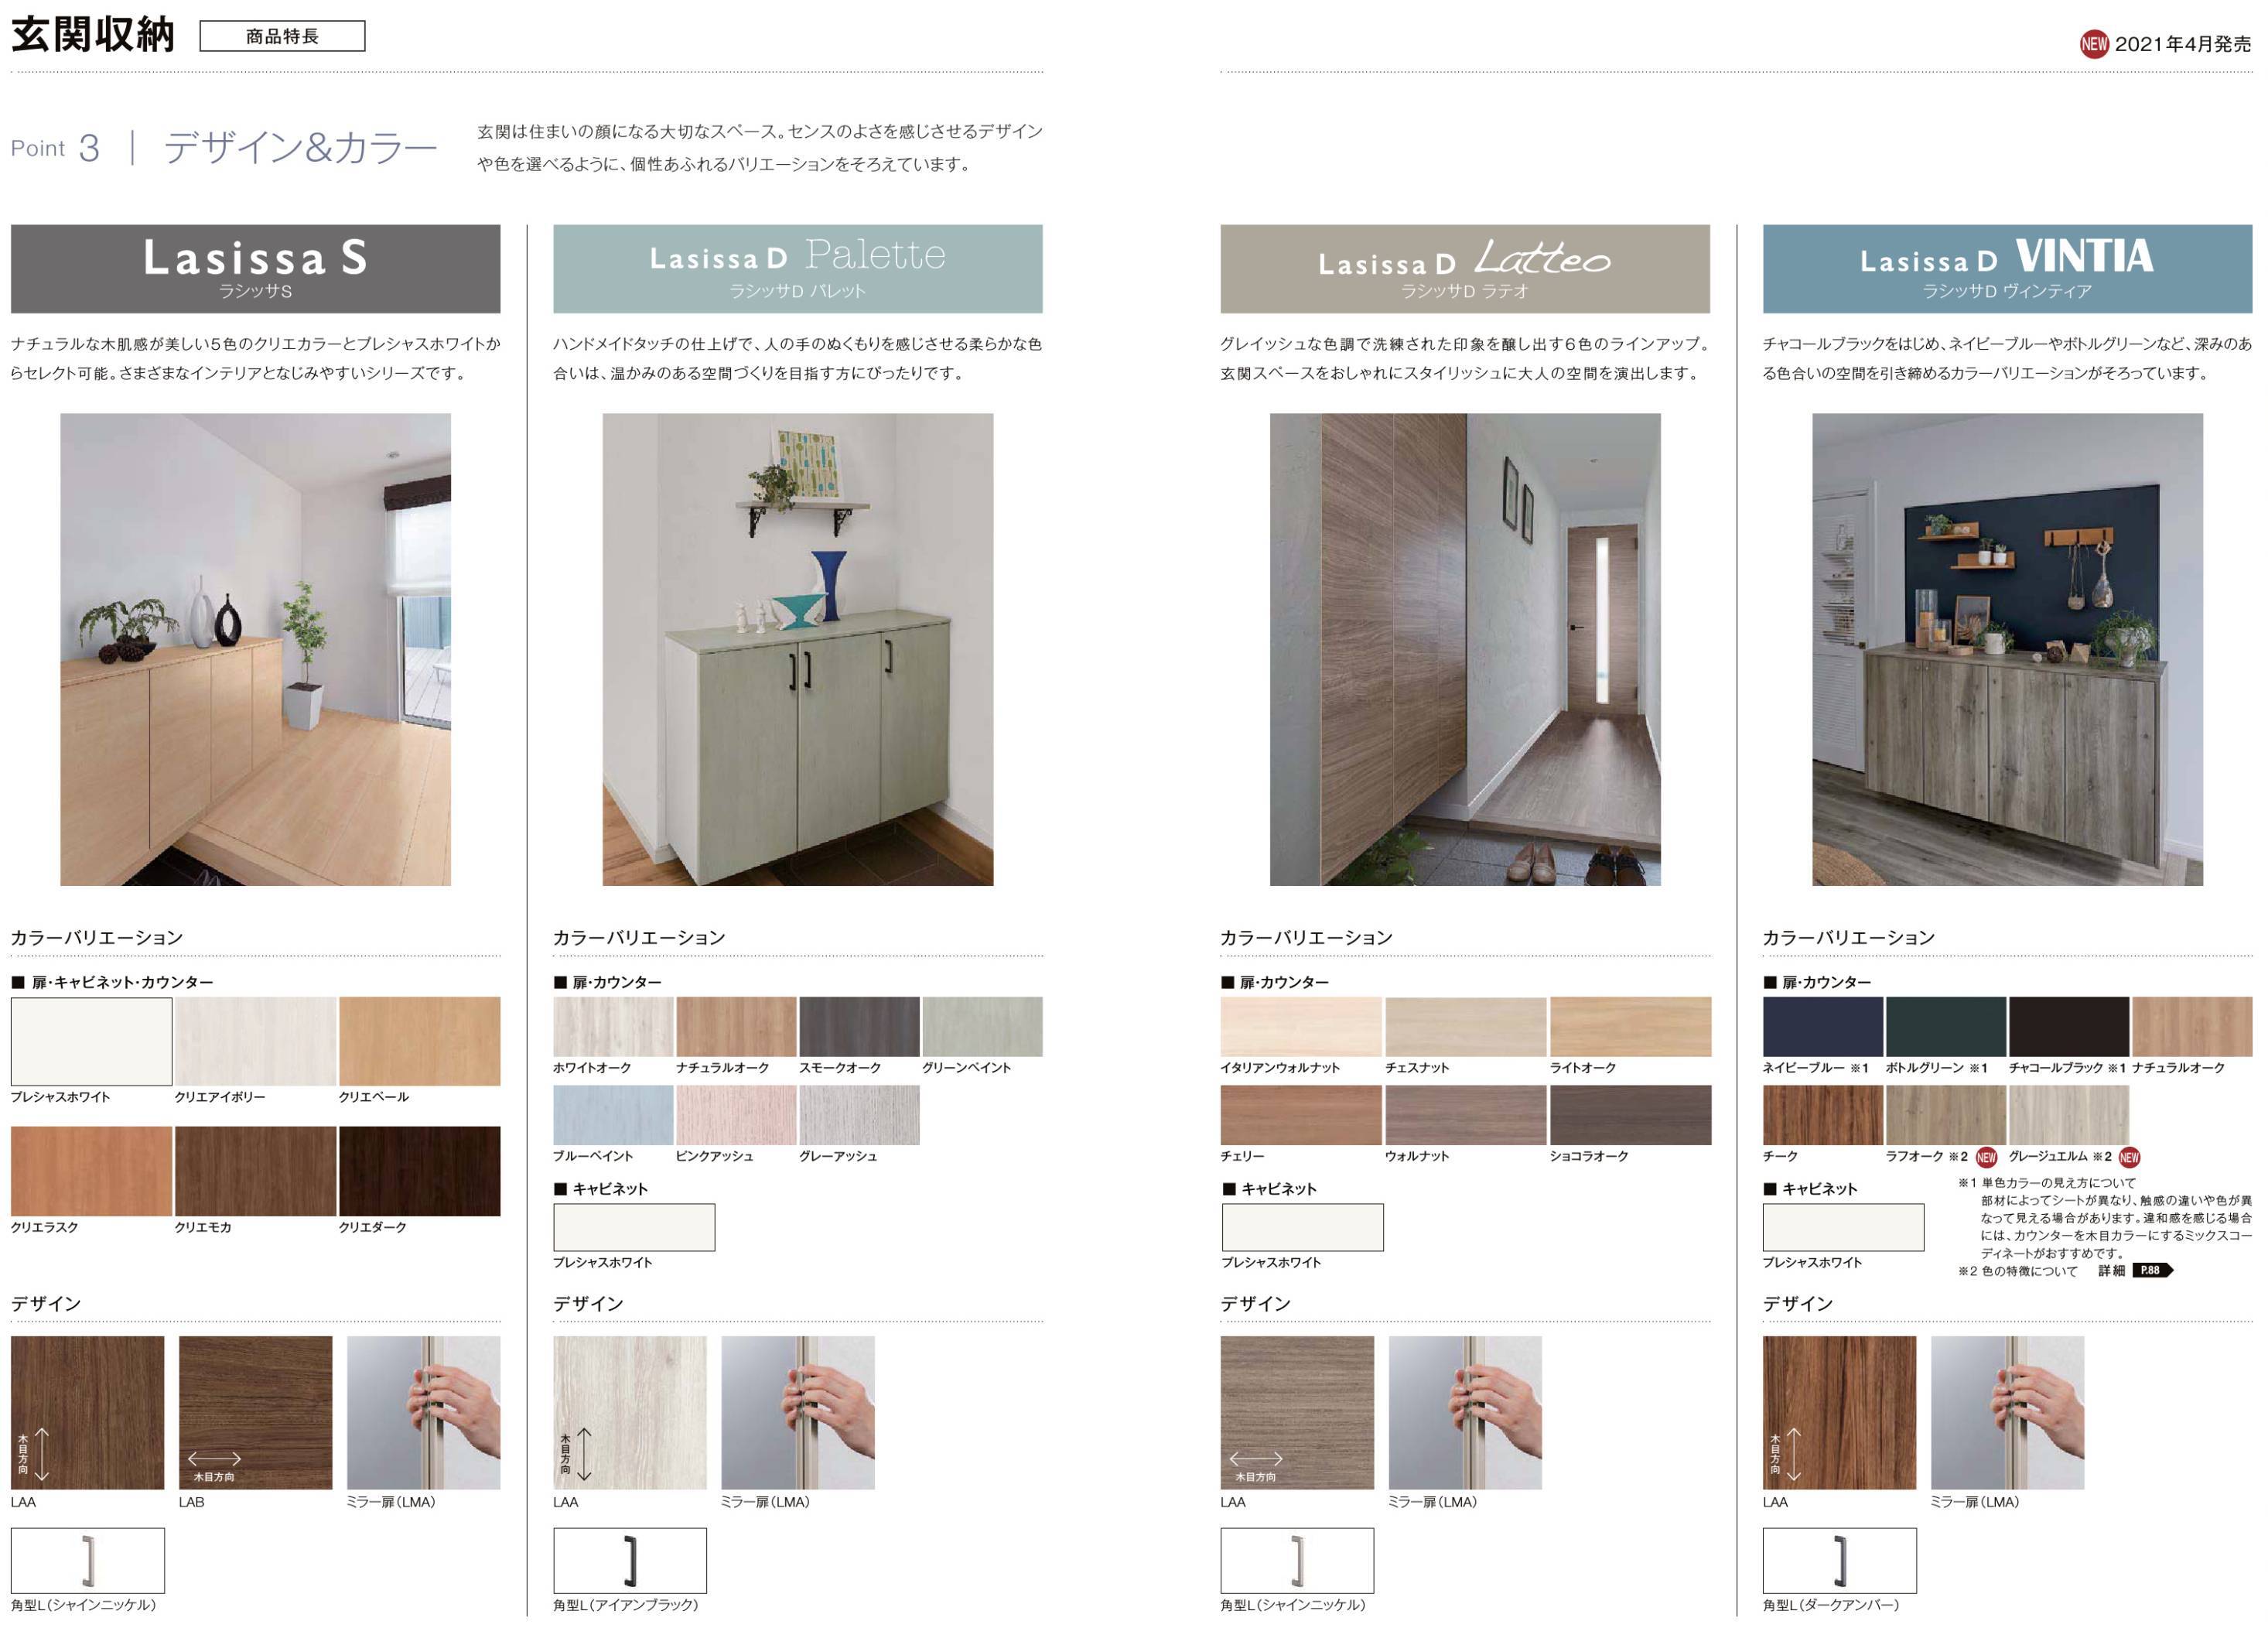The width and height of the screenshot is (2268, 1628).
Task: Select the ネイビーブルー color swatch
Action: 1822,1026
